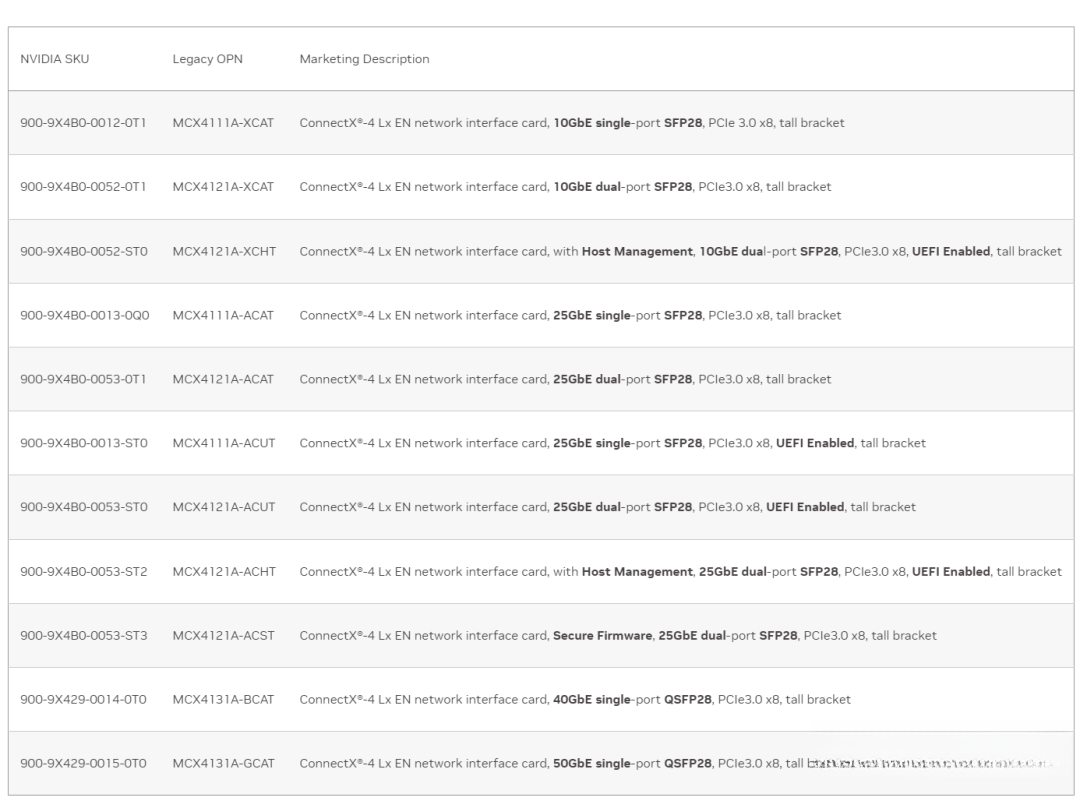Viewport: 1080px width, 801px height.
Task: Click Host Management 25GbE dual-port description
Action: click(681, 572)
